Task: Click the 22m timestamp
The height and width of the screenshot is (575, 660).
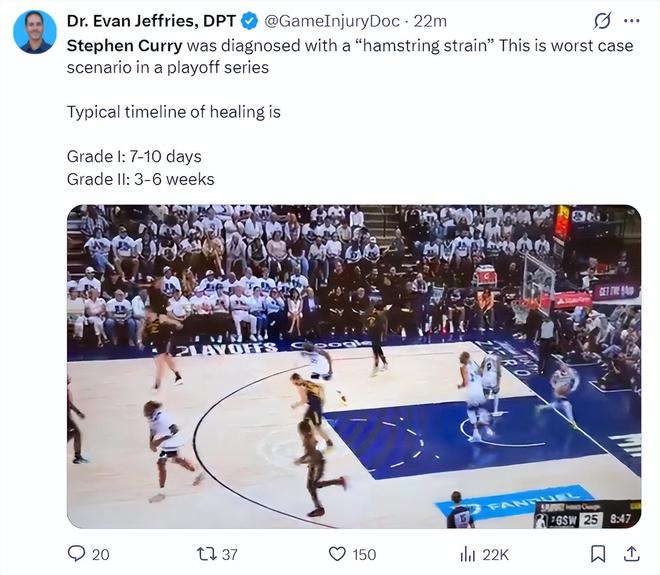Action: [x=430, y=21]
